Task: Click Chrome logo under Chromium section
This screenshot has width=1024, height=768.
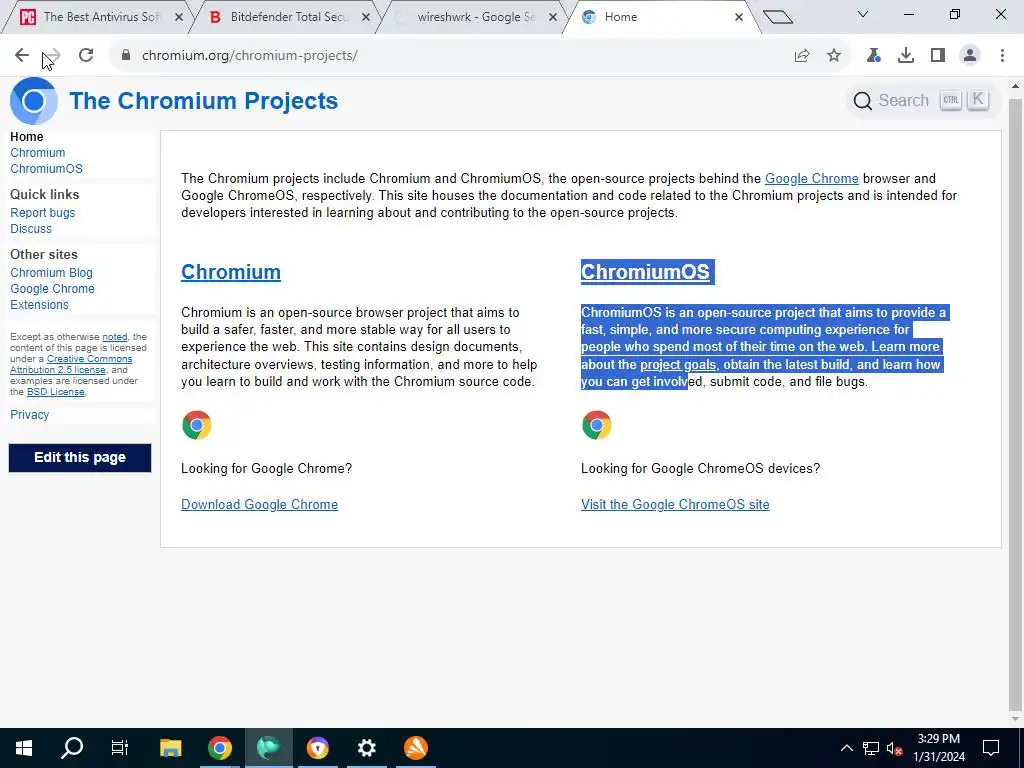Action: (x=197, y=425)
